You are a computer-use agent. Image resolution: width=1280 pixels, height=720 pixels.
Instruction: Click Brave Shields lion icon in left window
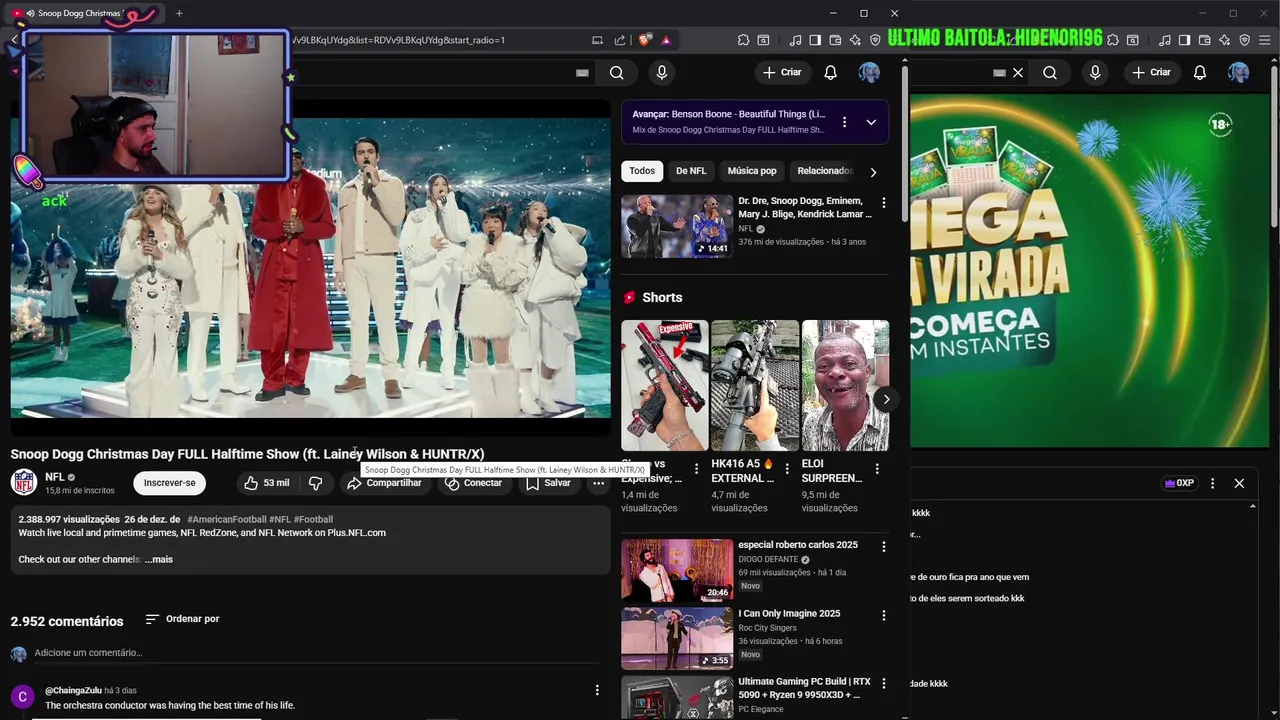(x=645, y=40)
